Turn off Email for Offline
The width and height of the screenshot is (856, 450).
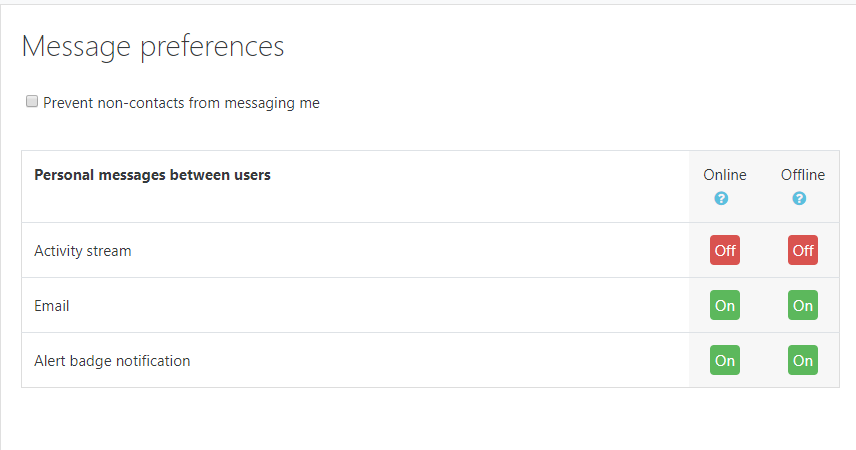[x=803, y=305]
